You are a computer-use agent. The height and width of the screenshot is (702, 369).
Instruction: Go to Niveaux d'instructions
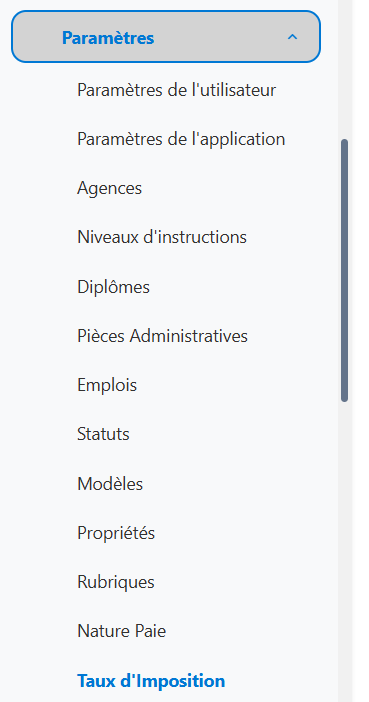(162, 237)
